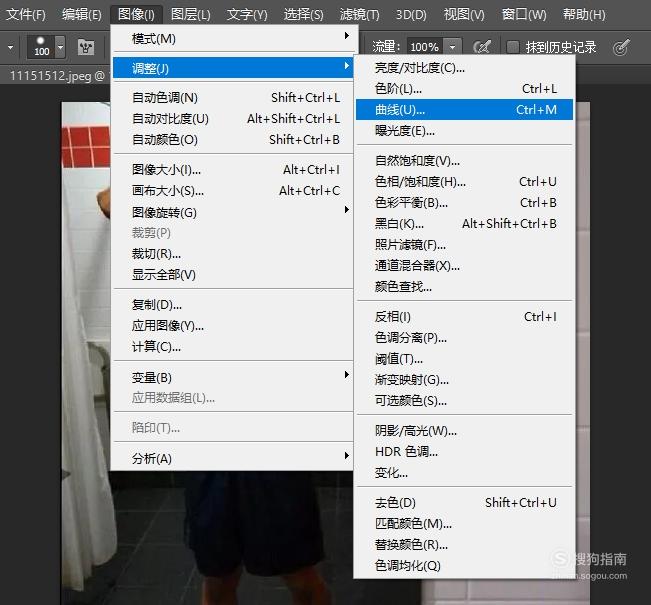Screen dimensions: 651x605
Task: Open the 窗口(W) menu
Action: (524, 15)
